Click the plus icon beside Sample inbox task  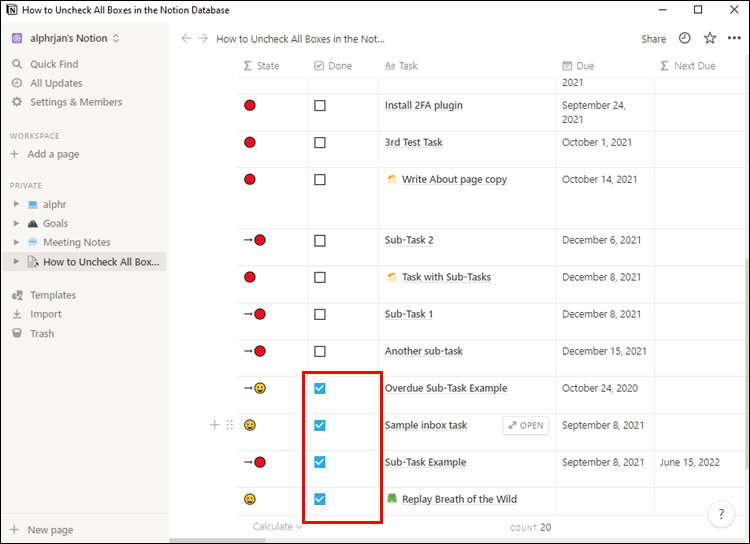pos(214,425)
